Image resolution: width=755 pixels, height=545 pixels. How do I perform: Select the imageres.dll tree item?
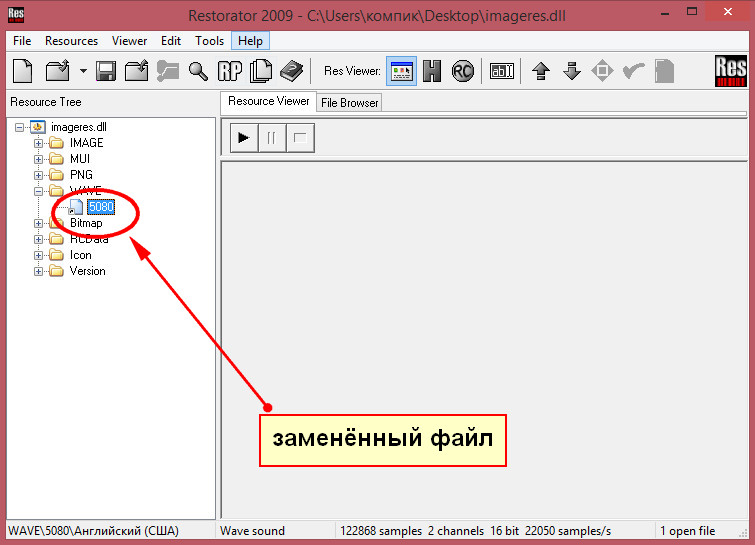point(78,127)
